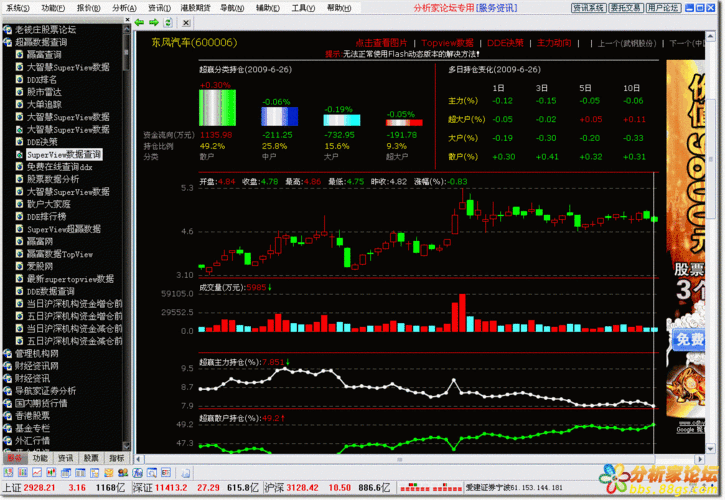725x500 pixels.
Task: Refresh the page with the reload icon
Action: [168, 22]
